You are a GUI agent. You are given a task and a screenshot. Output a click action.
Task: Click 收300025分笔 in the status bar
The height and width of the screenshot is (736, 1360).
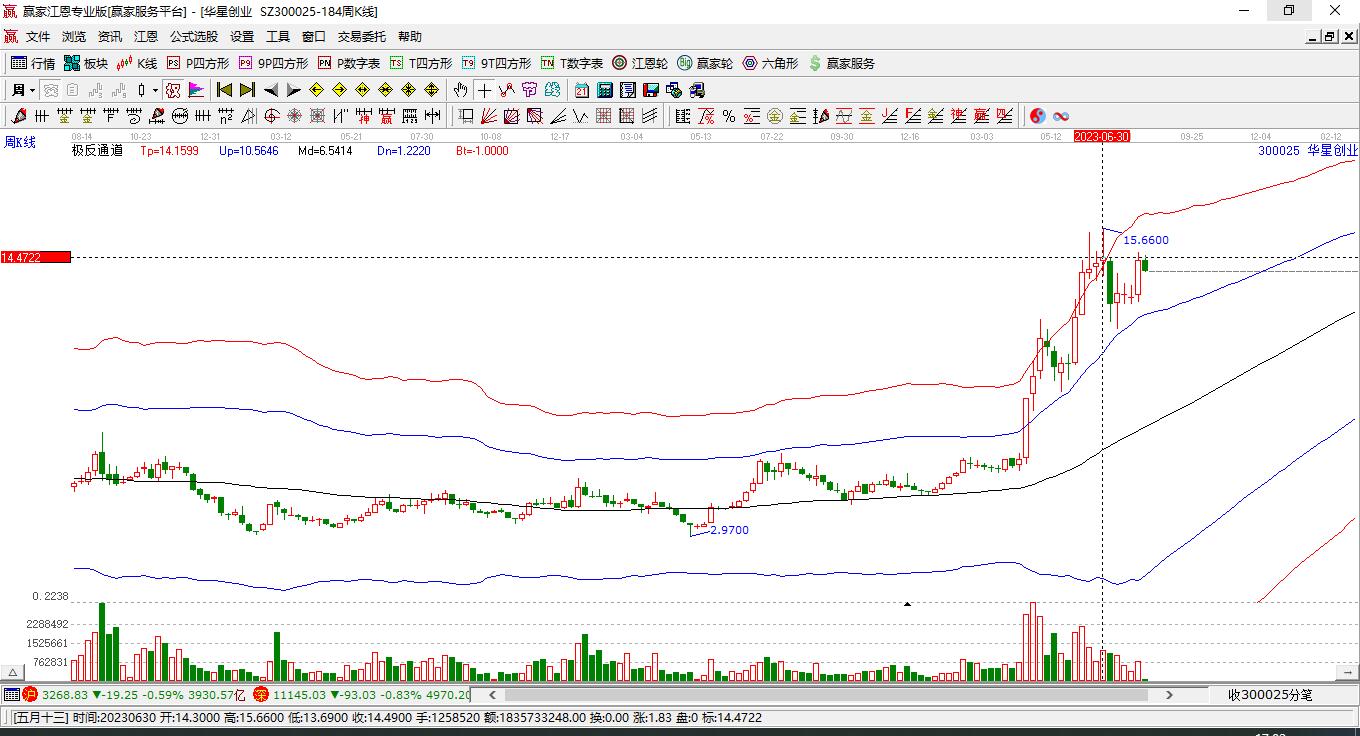[x=1270, y=694]
